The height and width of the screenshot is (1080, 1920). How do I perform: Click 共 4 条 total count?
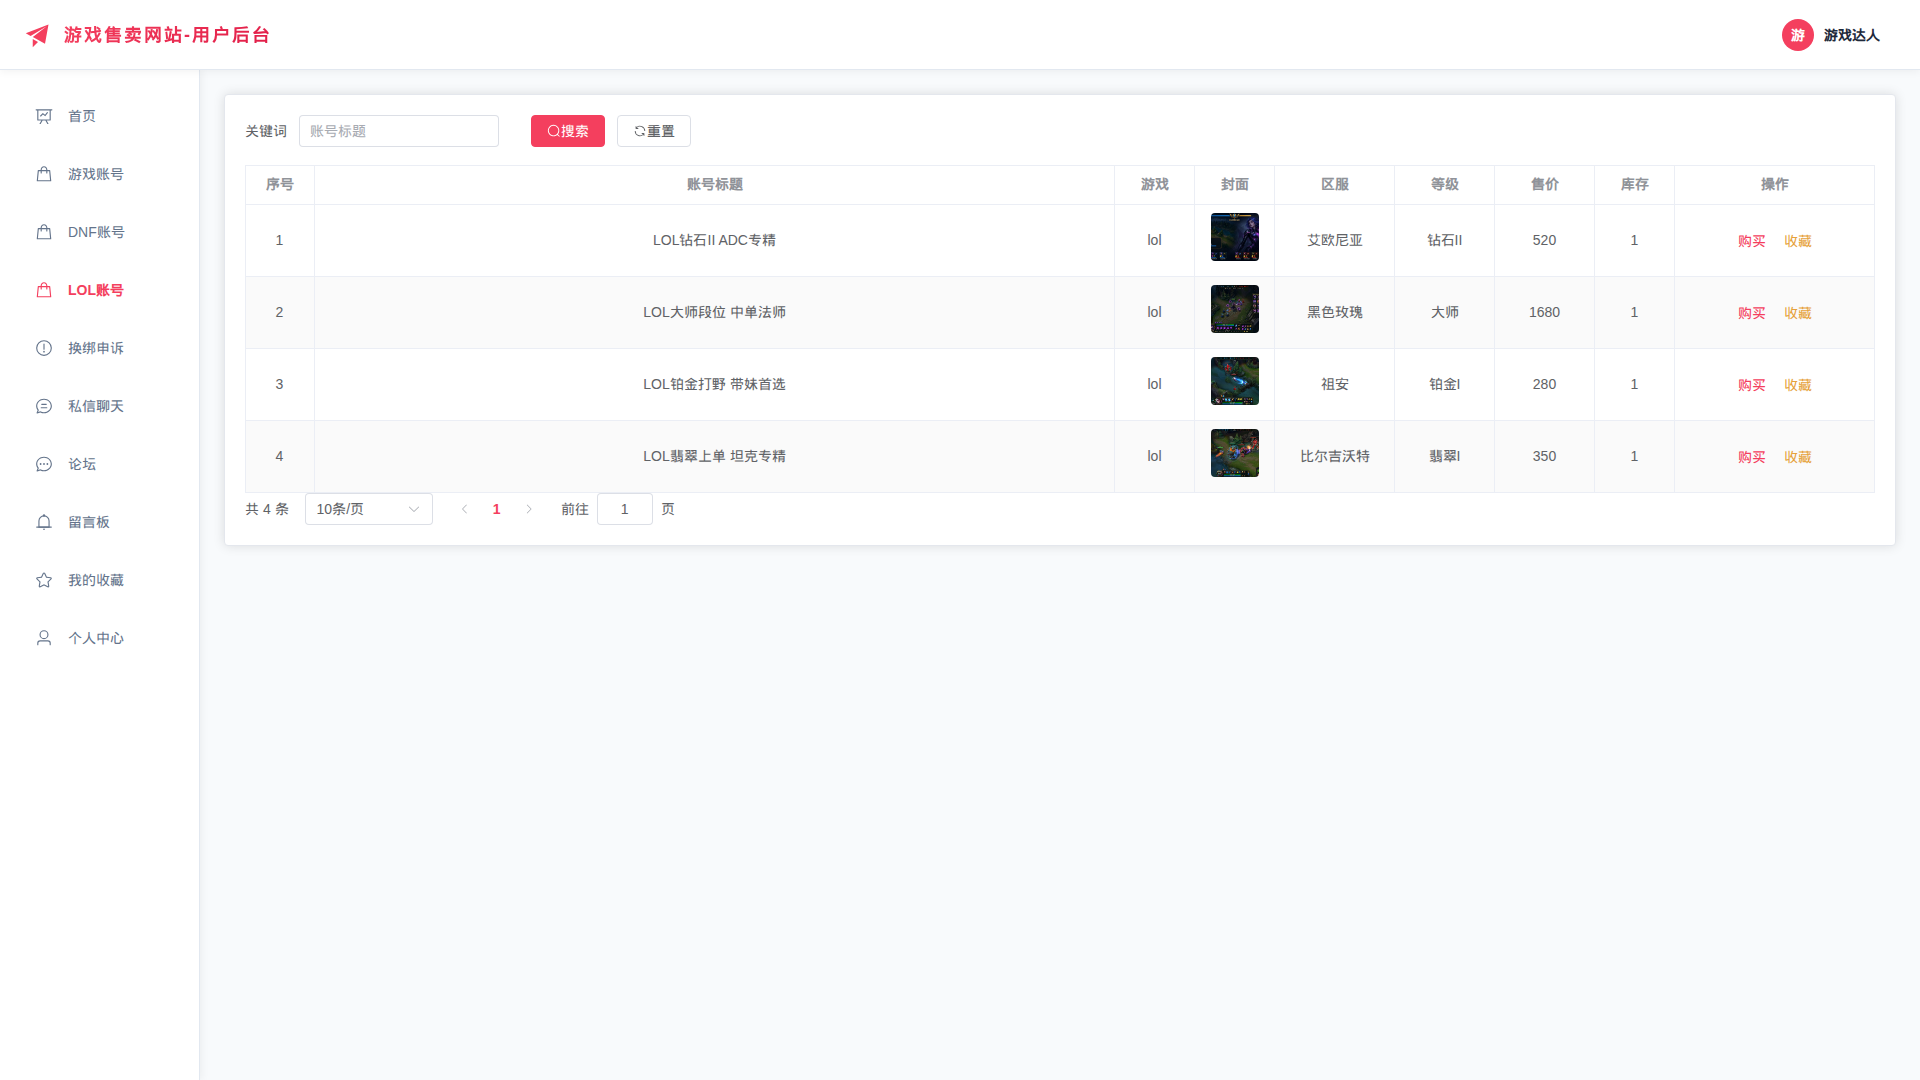tap(267, 509)
